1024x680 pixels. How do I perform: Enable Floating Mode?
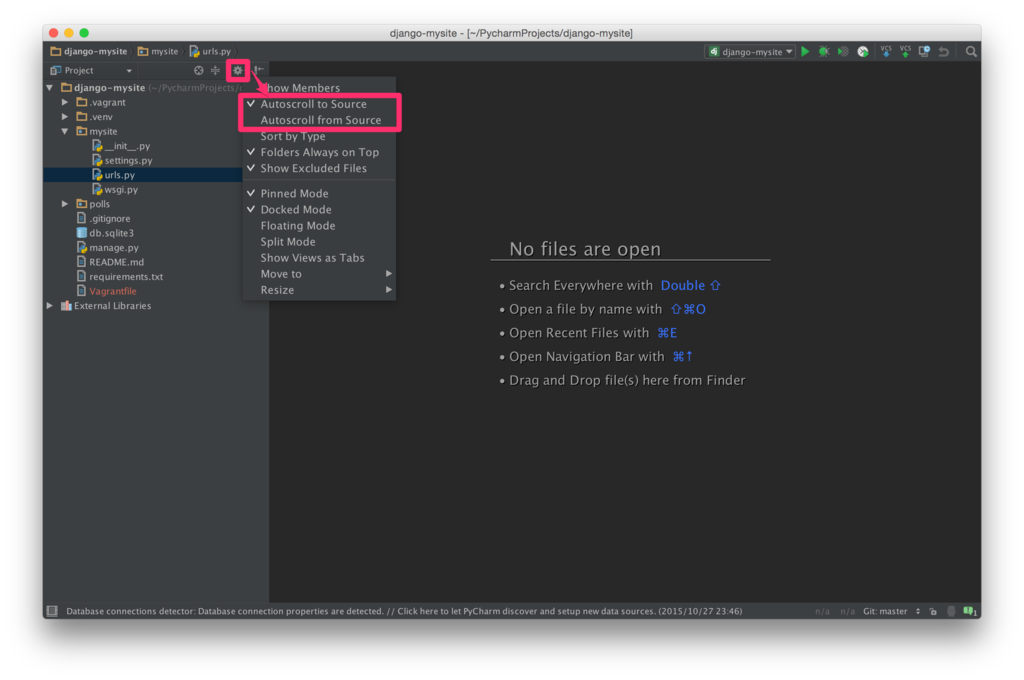tap(319, 225)
